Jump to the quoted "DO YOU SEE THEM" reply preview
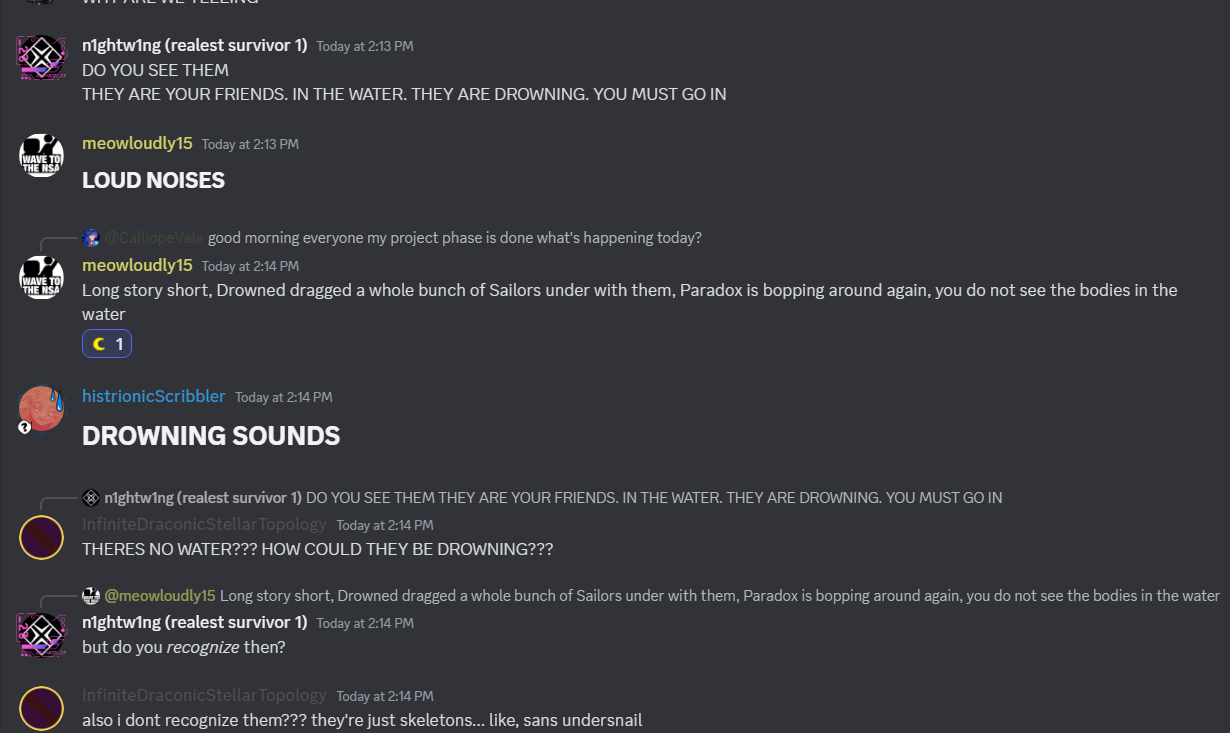The width and height of the screenshot is (1230, 733). tap(653, 498)
